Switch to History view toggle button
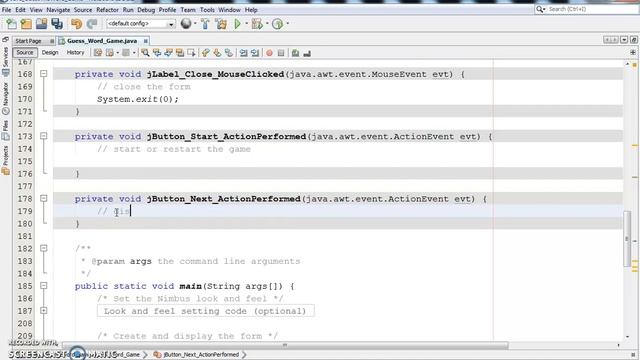The width and height of the screenshot is (640, 360). click(75, 53)
